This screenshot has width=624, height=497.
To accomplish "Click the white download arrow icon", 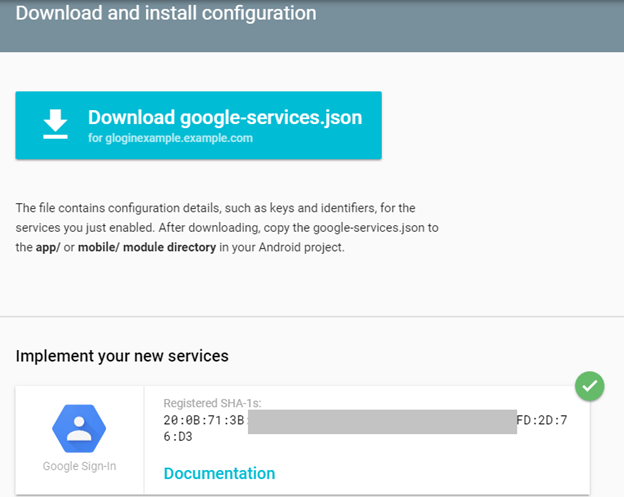I will pos(55,125).
